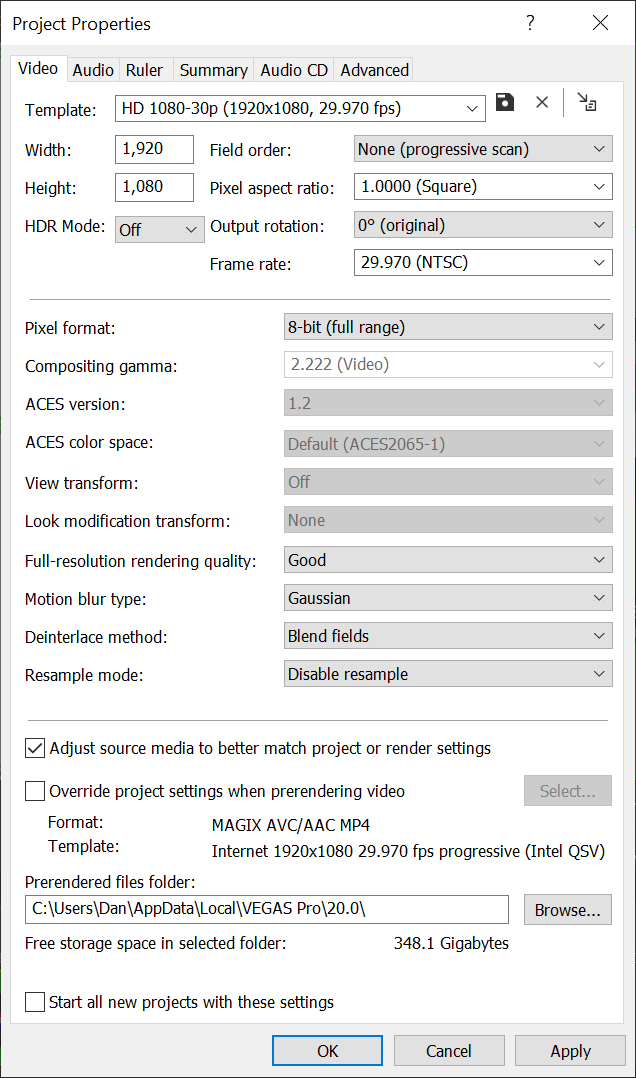
Task: Save the current template with the disk icon
Action: pos(505,103)
